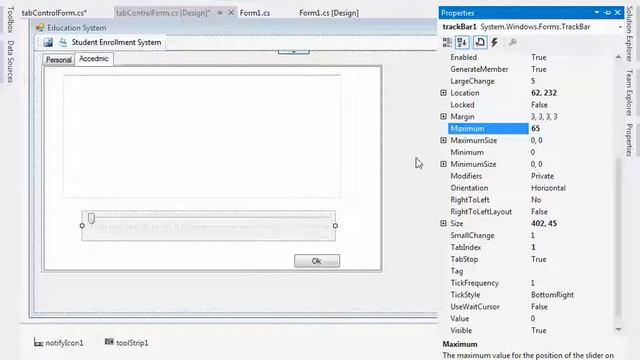Click the Ok button on the form
The image size is (640, 360).
pyautogui.click(x=317, y=261)
